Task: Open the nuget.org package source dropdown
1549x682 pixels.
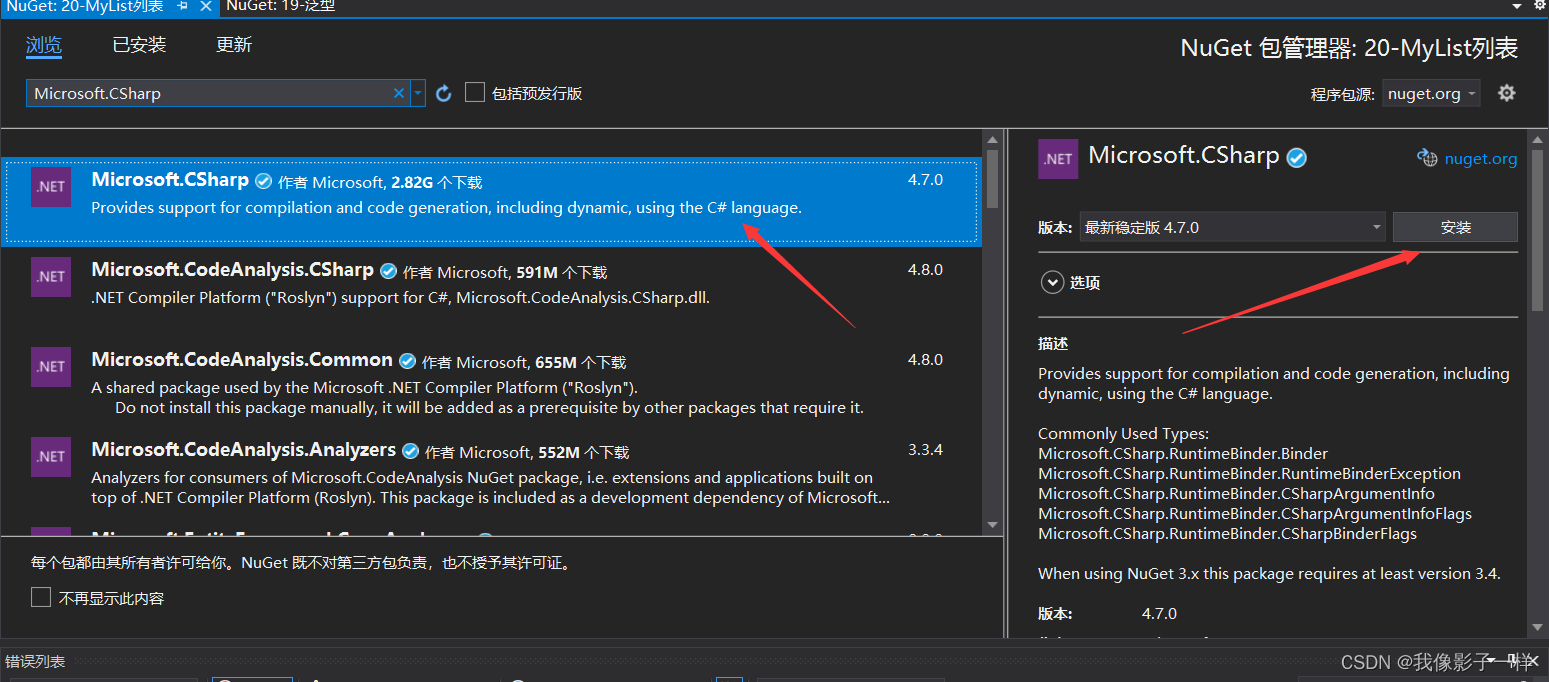Action: pos(1431,92)
